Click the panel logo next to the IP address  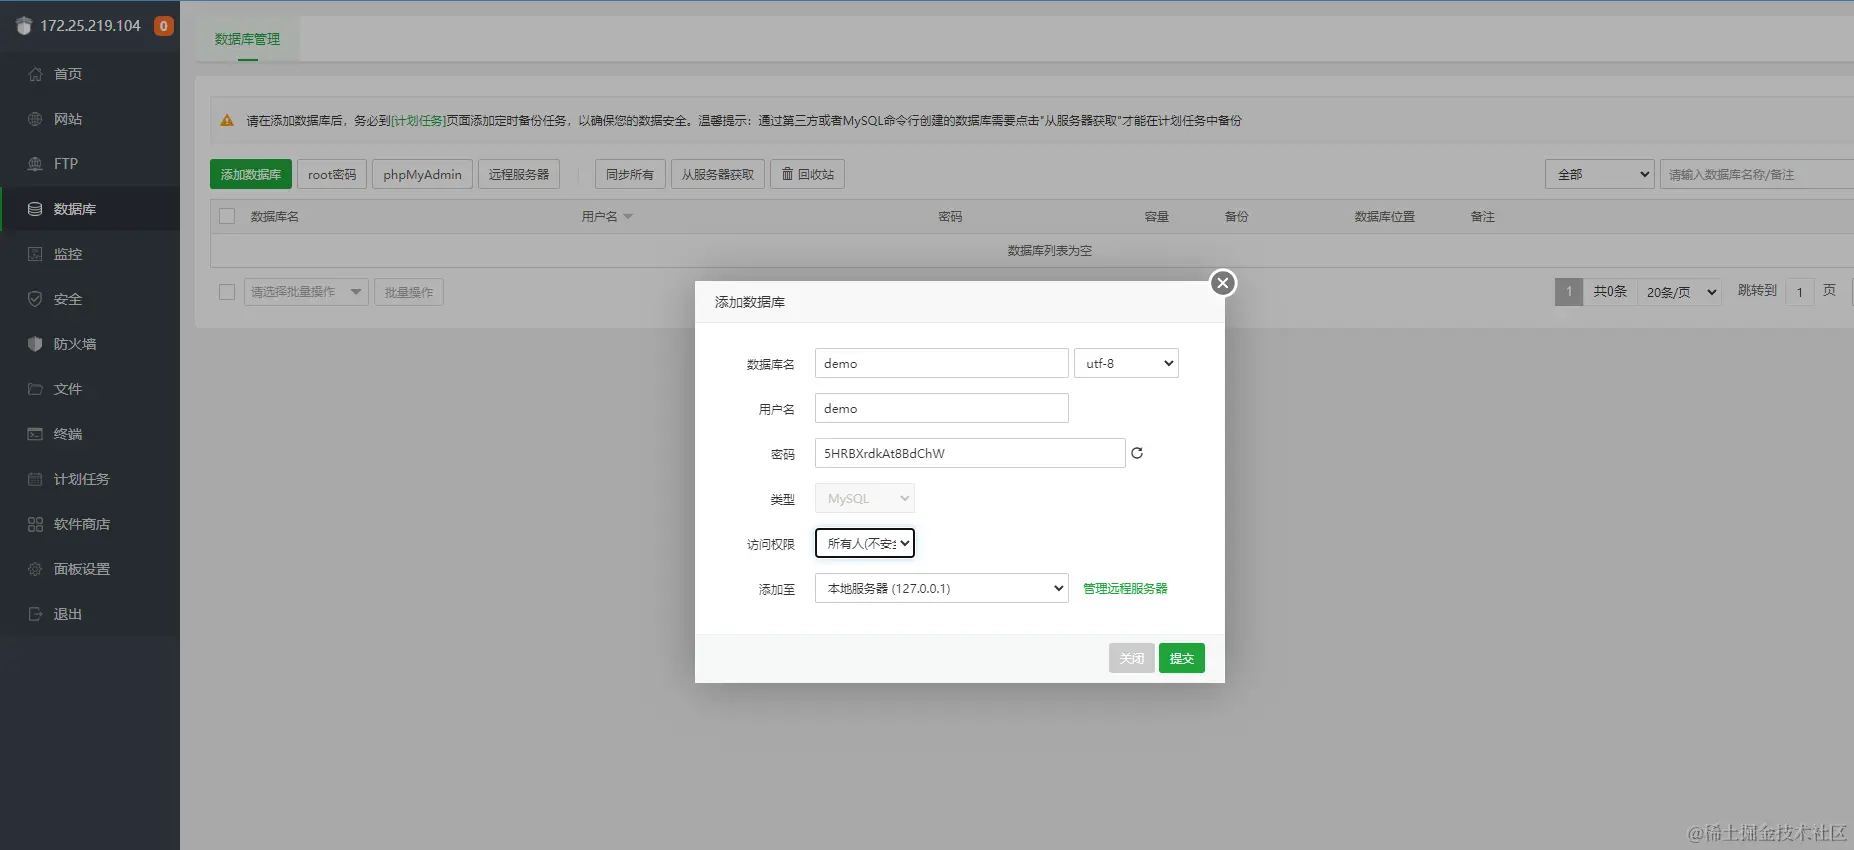pyautogui.click(x=24, y=26)
